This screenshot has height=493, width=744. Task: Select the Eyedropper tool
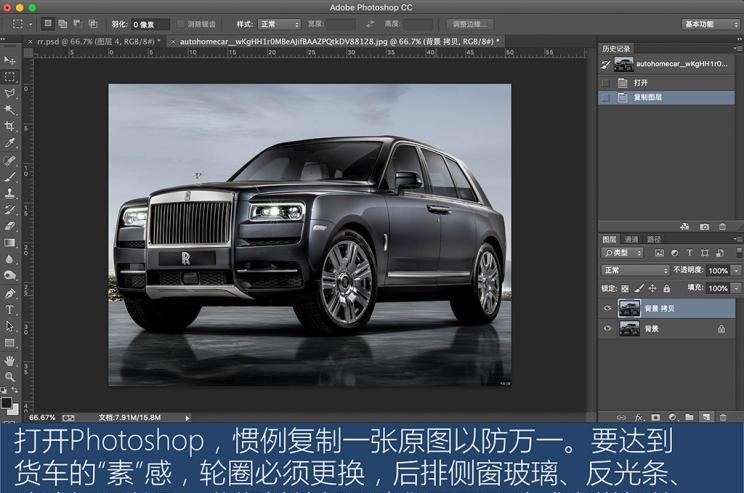click(9, 143)
